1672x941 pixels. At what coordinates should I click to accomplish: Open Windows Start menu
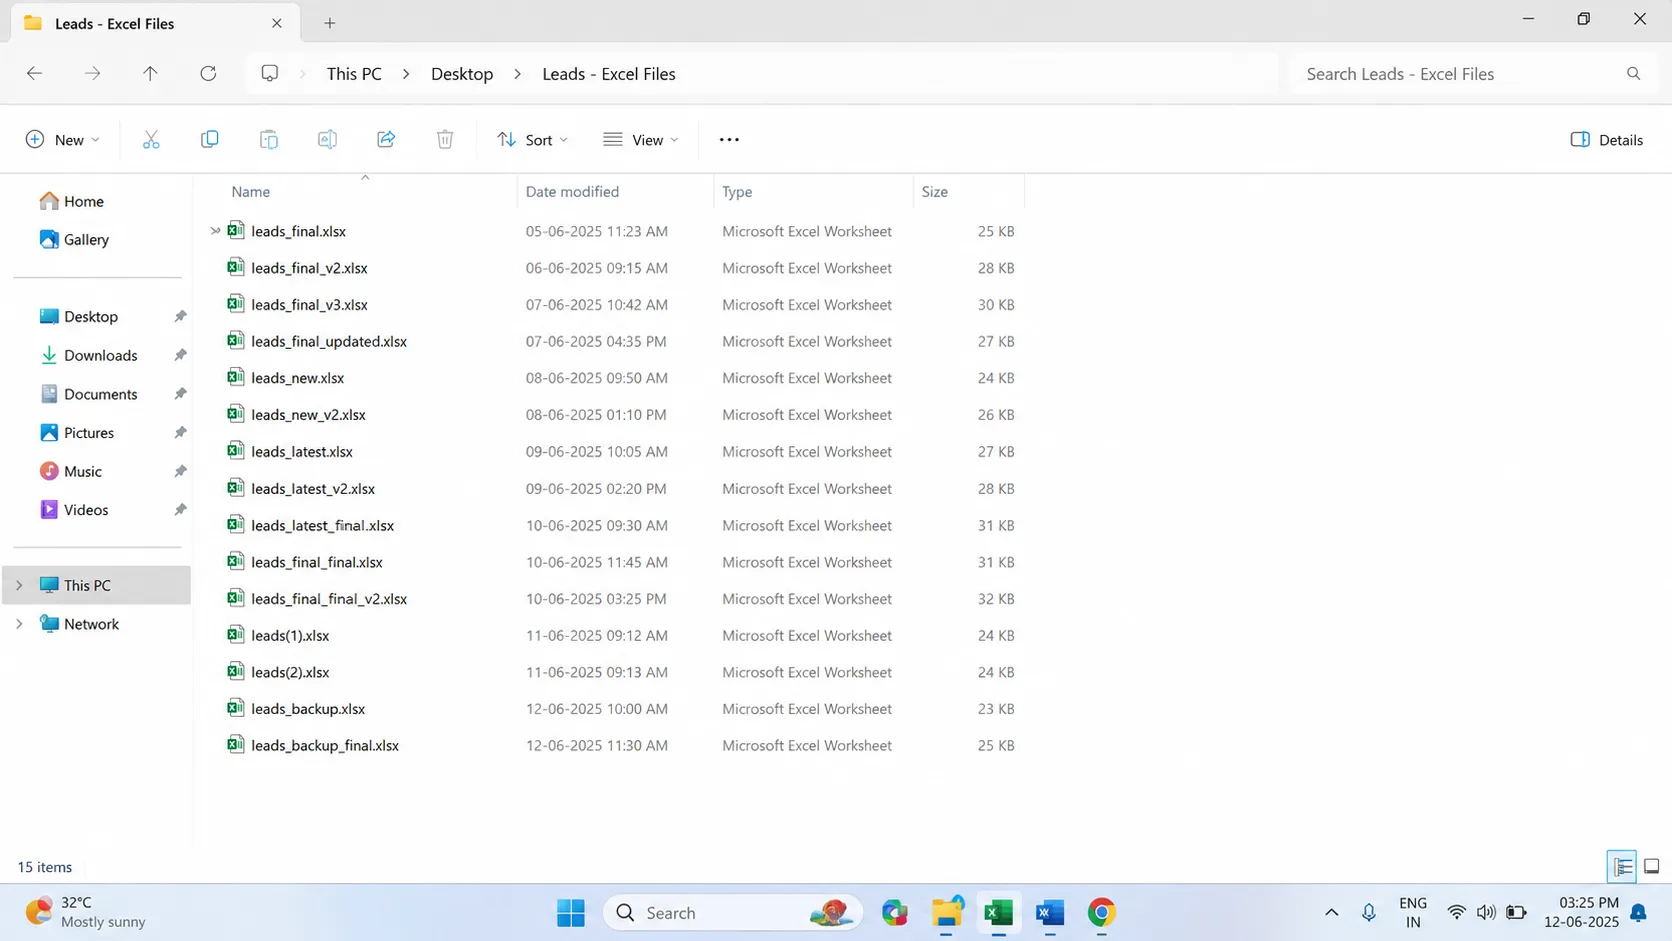coord(571,913)
